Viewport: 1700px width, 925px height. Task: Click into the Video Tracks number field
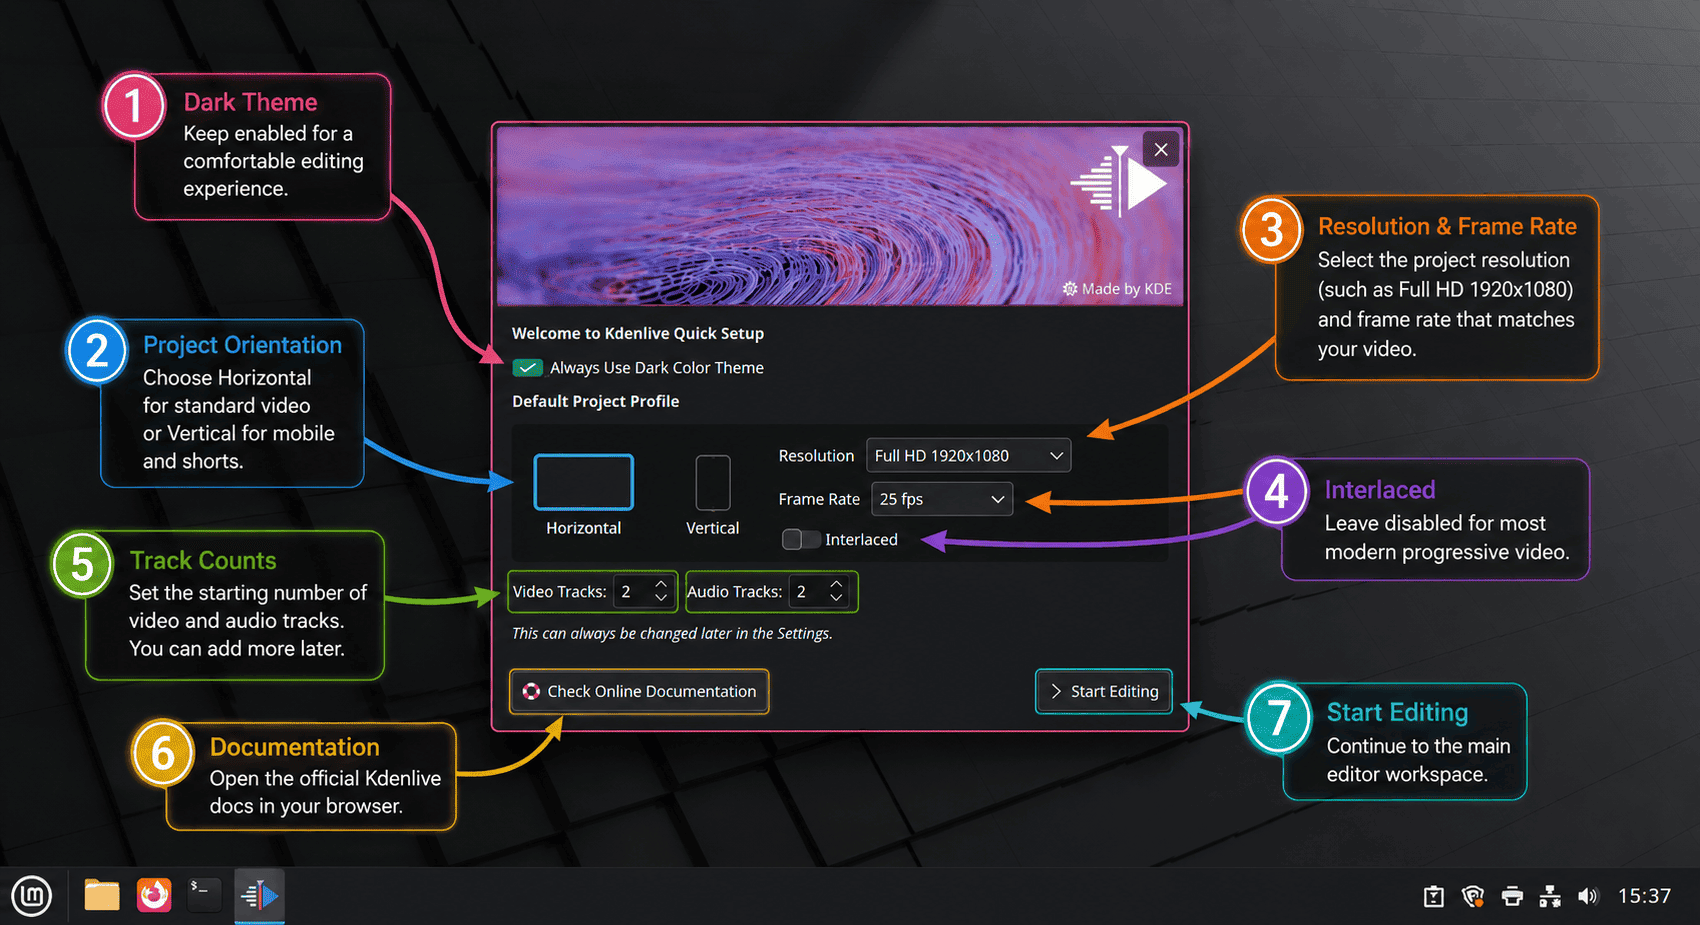click(632, 592)
